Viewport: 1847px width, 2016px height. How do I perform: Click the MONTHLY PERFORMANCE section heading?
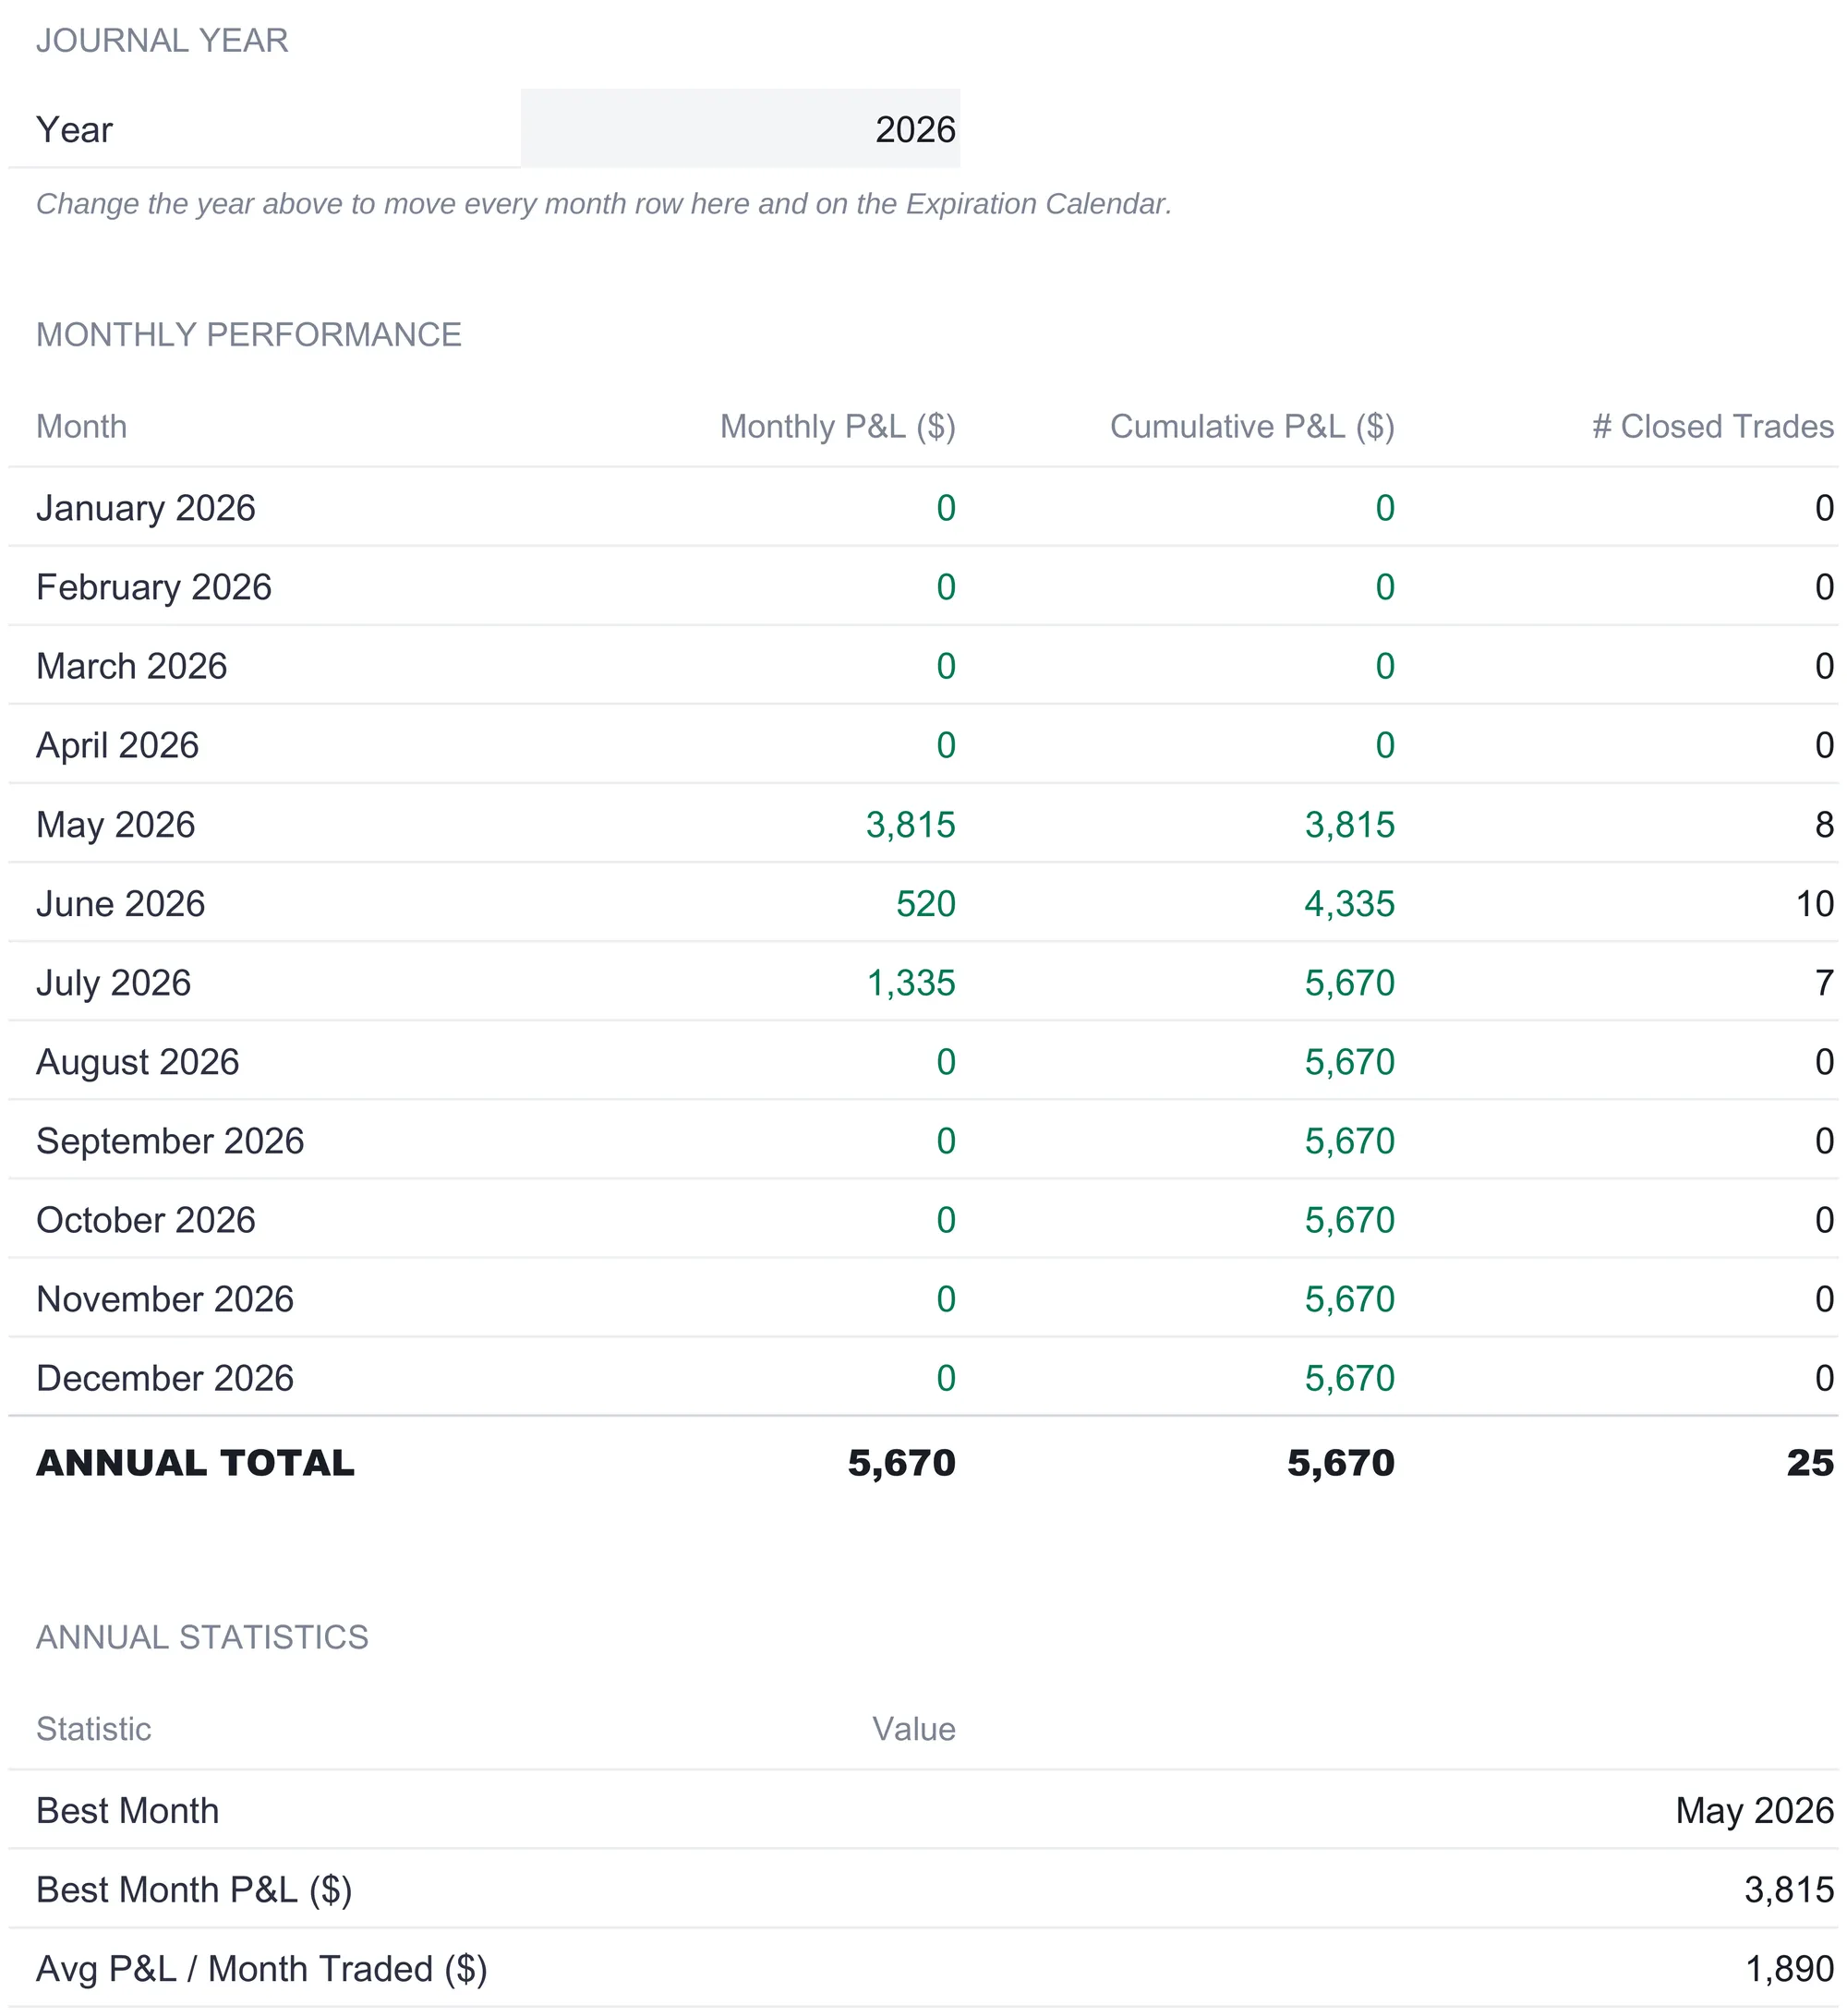click(x=249, y=334)
